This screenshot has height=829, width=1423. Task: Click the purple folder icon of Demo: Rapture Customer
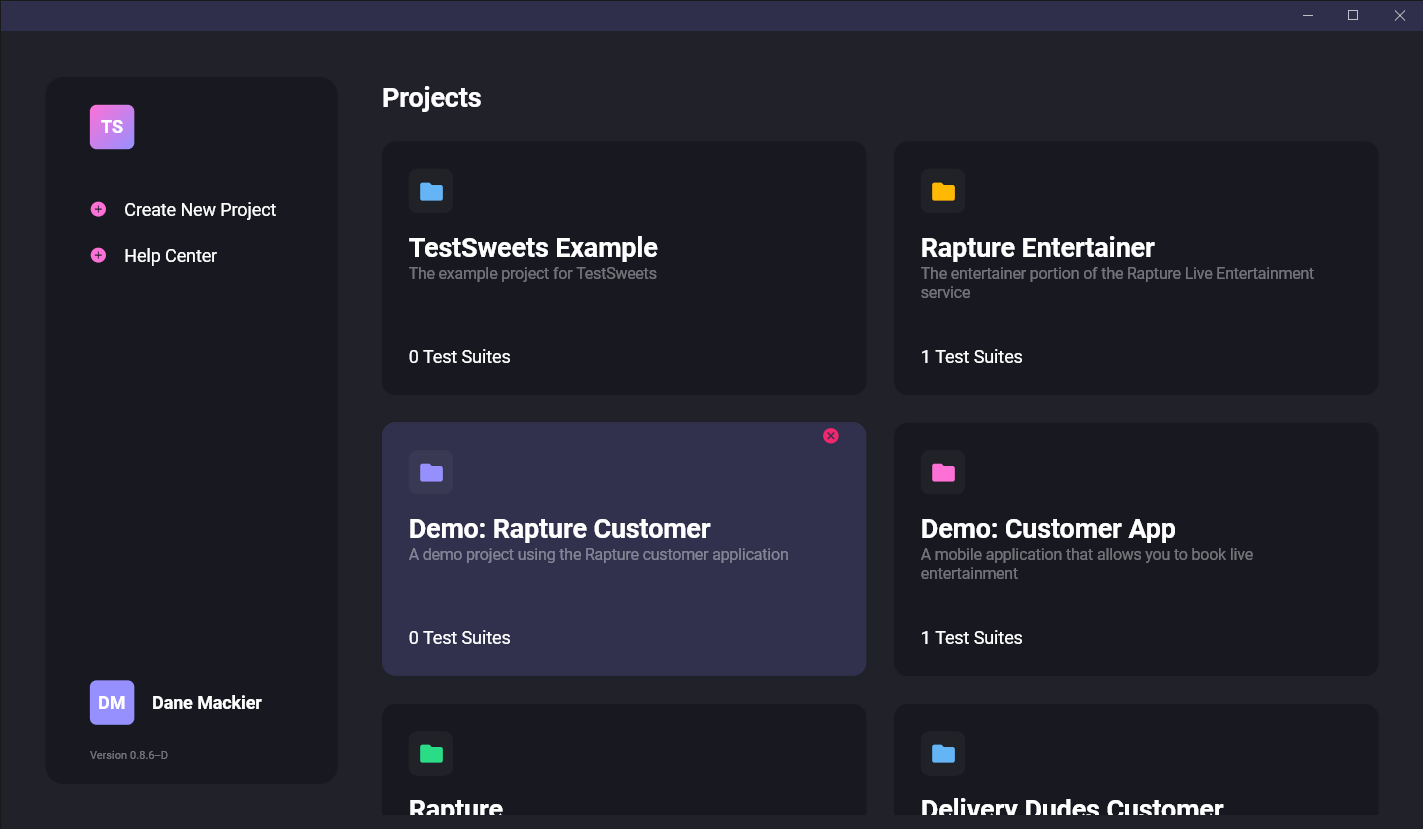pyautogui.click(x=431, y=472)
